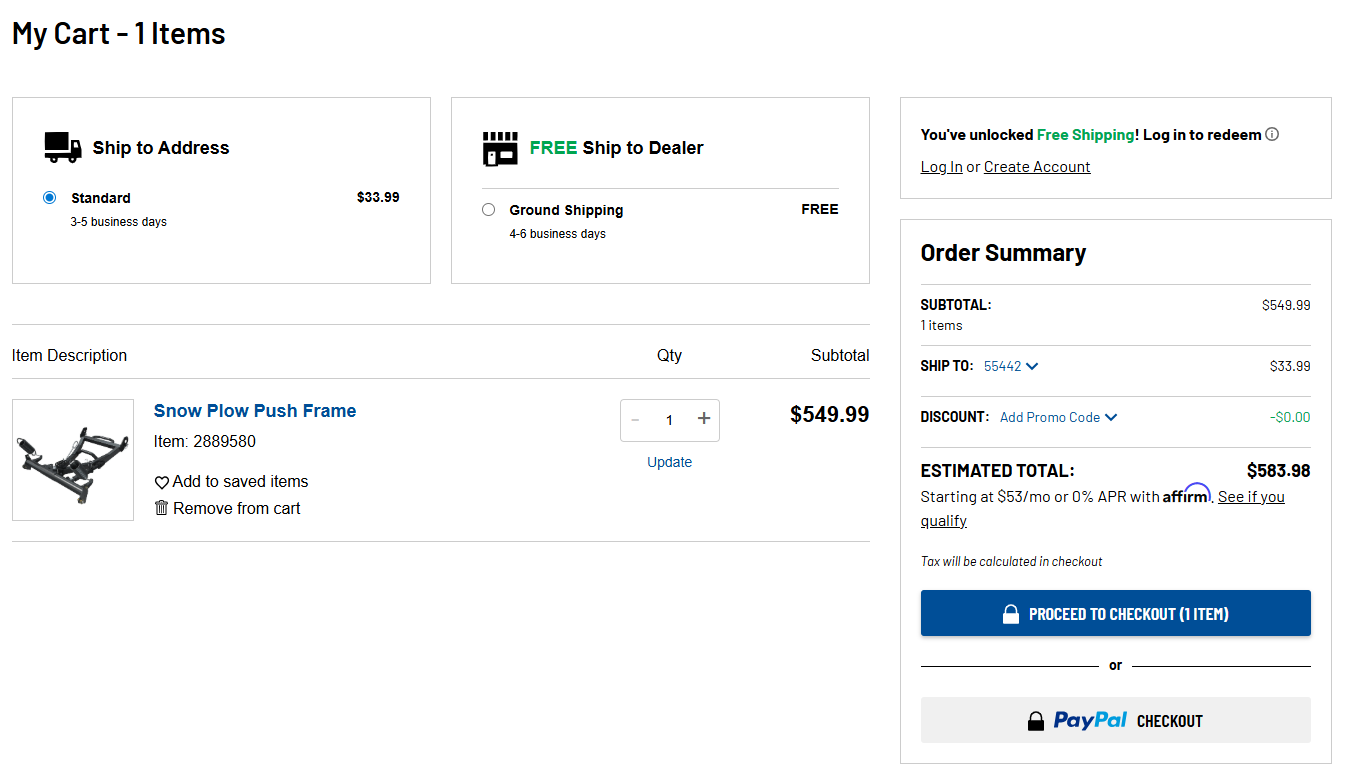Decrease quantity with the minus stepper

[636, 420]
